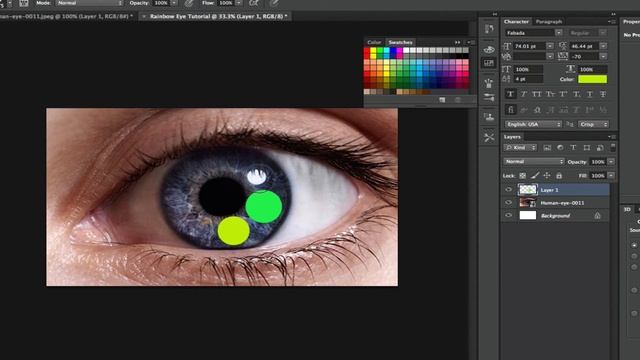Click vertical scale field 100%
The image size is (640, 360).
click(528, 69)
